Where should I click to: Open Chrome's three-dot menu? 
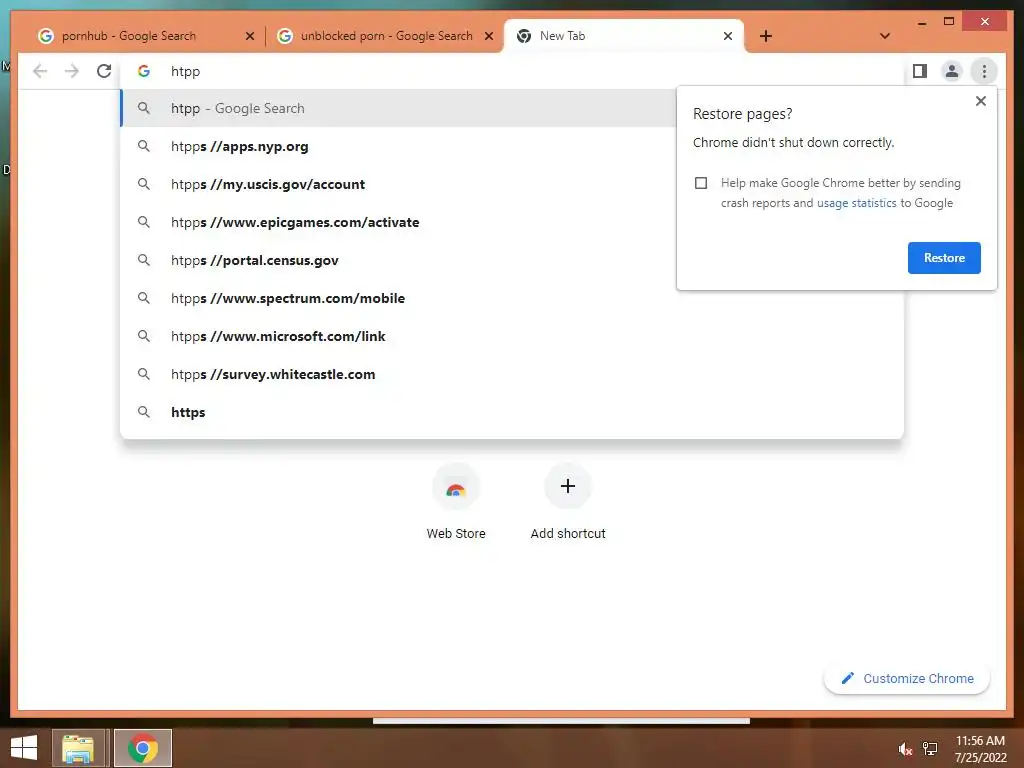(984, 71)
